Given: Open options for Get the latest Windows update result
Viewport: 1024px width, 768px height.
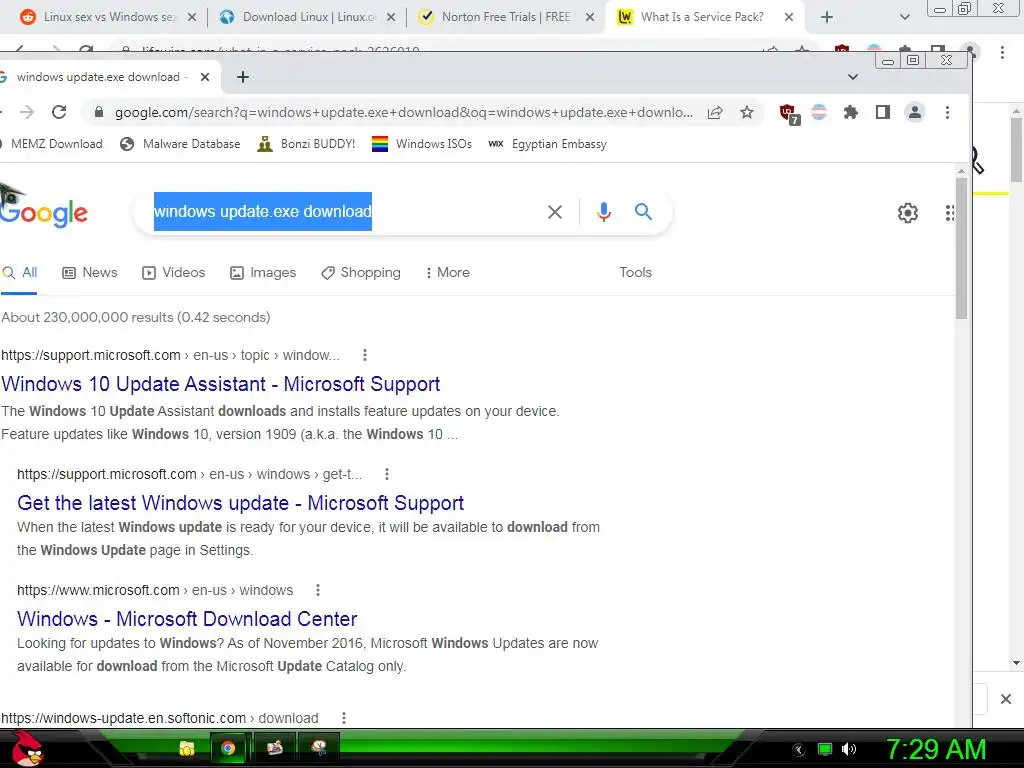Looking at the screenshot, I should point(387,474).
